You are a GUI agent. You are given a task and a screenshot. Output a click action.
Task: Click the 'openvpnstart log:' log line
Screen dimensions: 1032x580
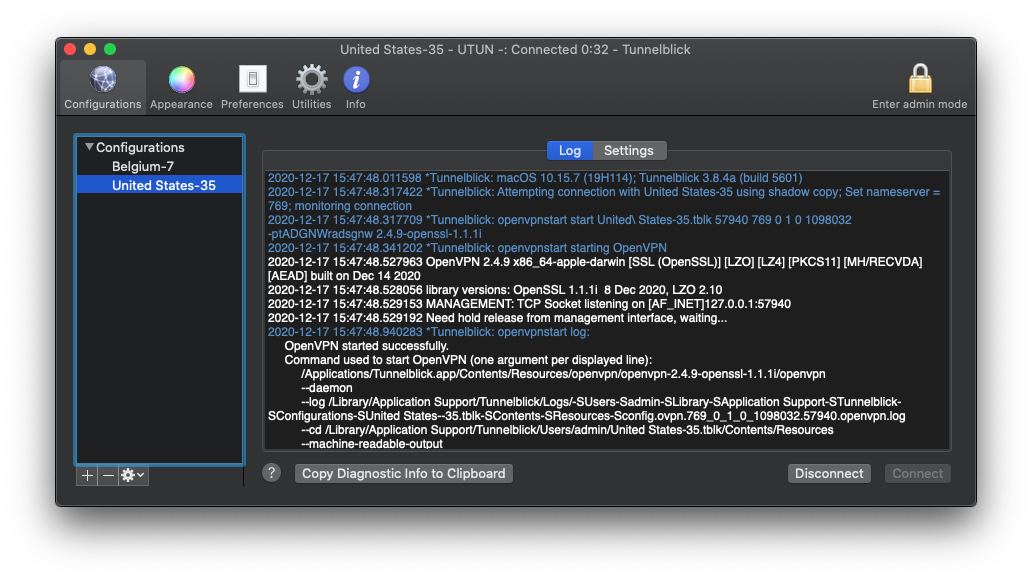click(x=428, y=332)
